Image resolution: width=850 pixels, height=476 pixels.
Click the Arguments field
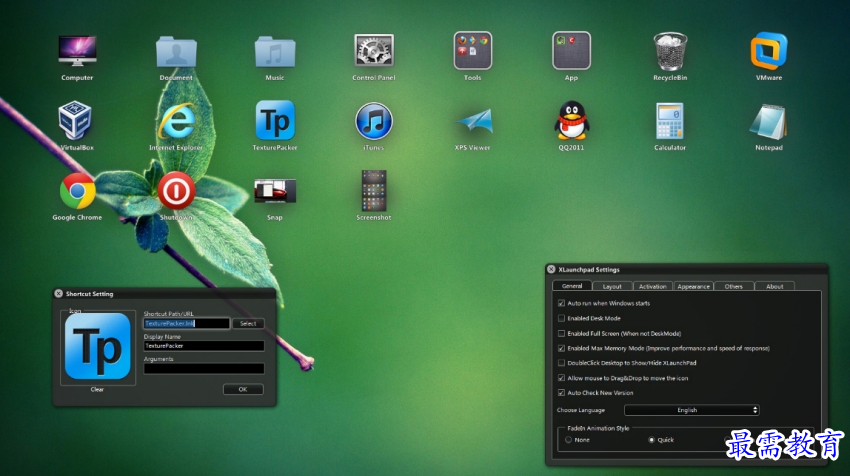(204, 369)
